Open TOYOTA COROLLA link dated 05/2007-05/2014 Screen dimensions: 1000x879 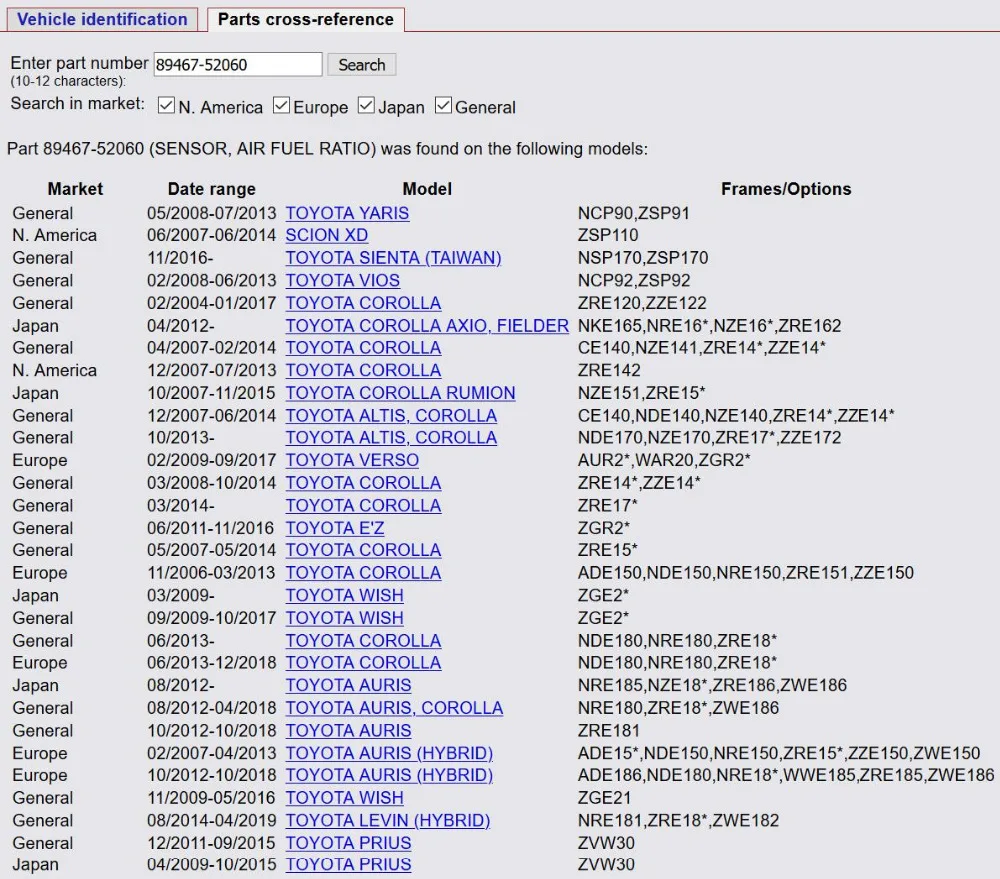click(363, 550)
